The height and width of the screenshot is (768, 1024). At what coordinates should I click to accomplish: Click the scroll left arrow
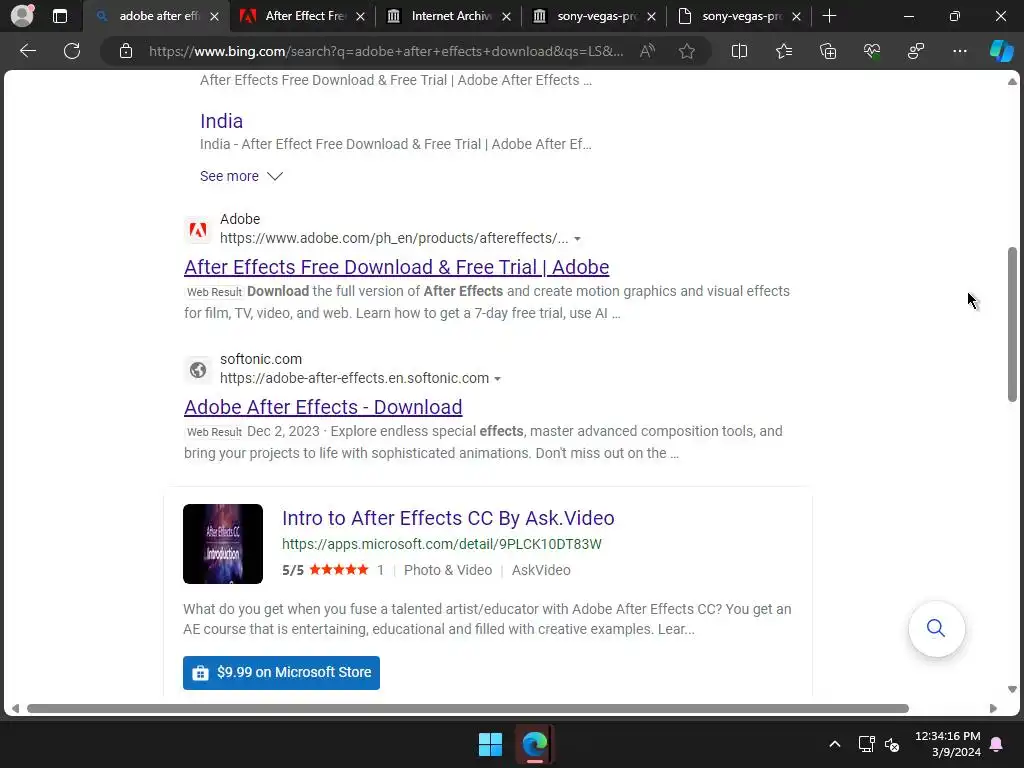[15, 709]
